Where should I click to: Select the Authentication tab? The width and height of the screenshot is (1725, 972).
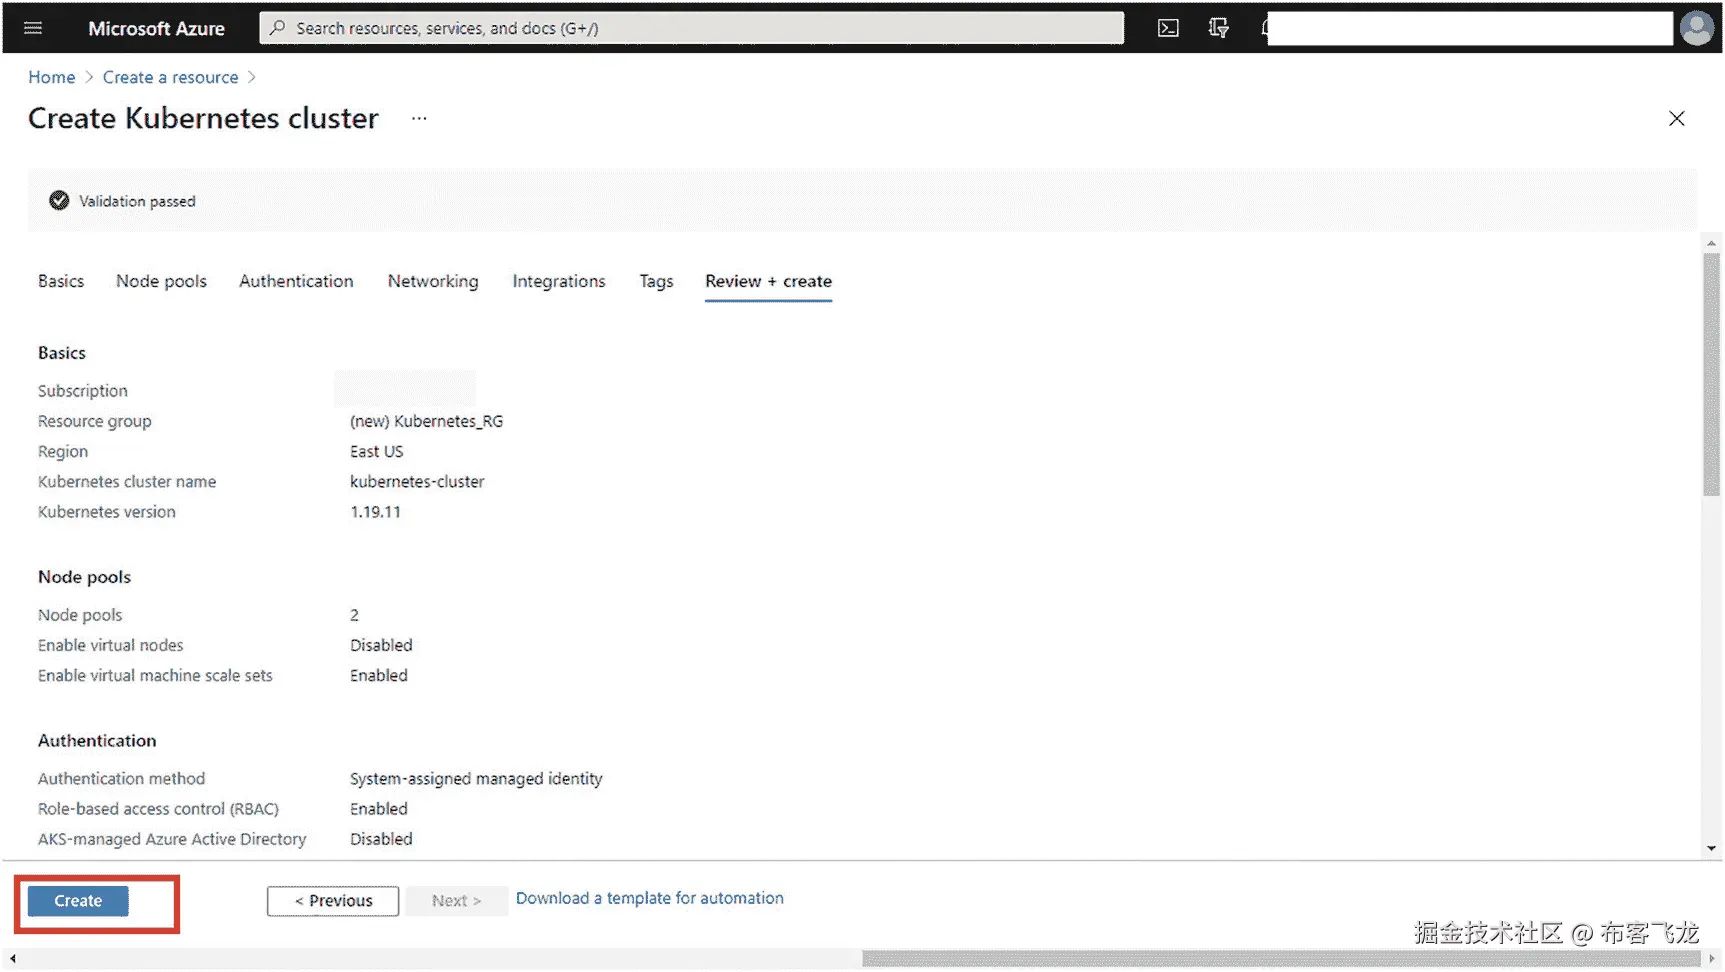click(x=296, y=281)
